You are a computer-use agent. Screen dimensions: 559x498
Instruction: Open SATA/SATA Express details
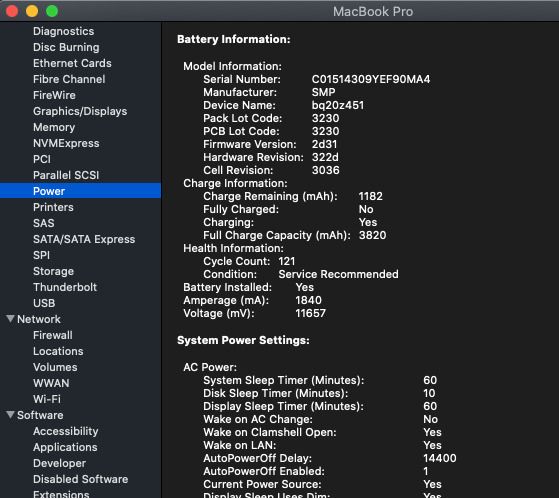coord(84,239)
